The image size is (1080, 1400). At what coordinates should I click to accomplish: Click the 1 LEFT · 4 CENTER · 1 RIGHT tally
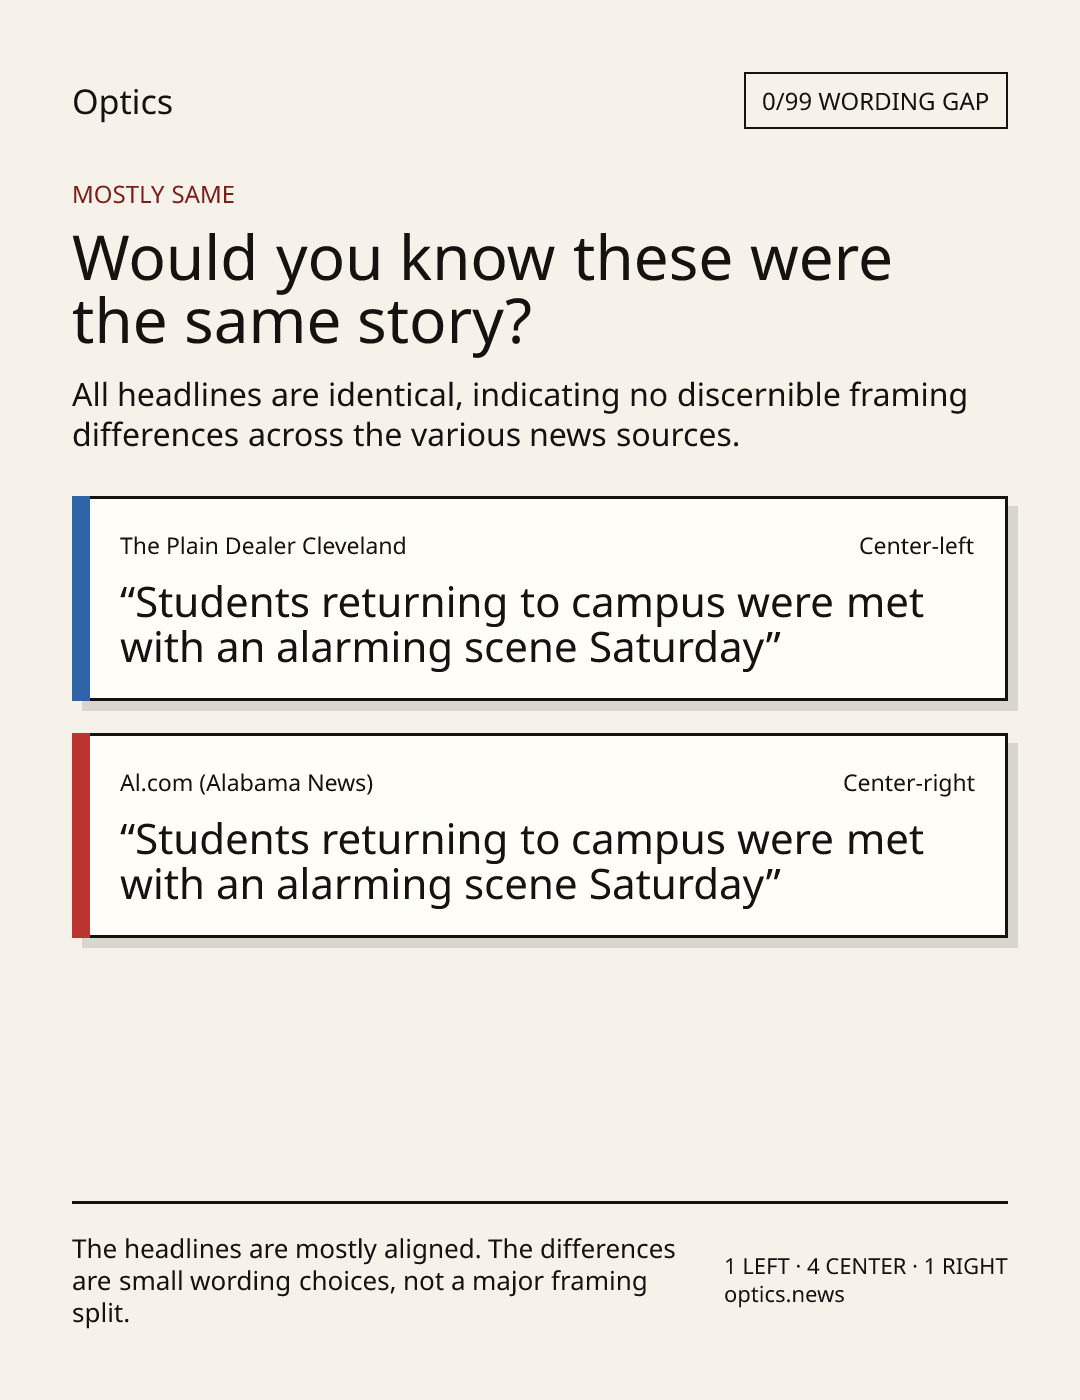click(x=866, y=1266)
